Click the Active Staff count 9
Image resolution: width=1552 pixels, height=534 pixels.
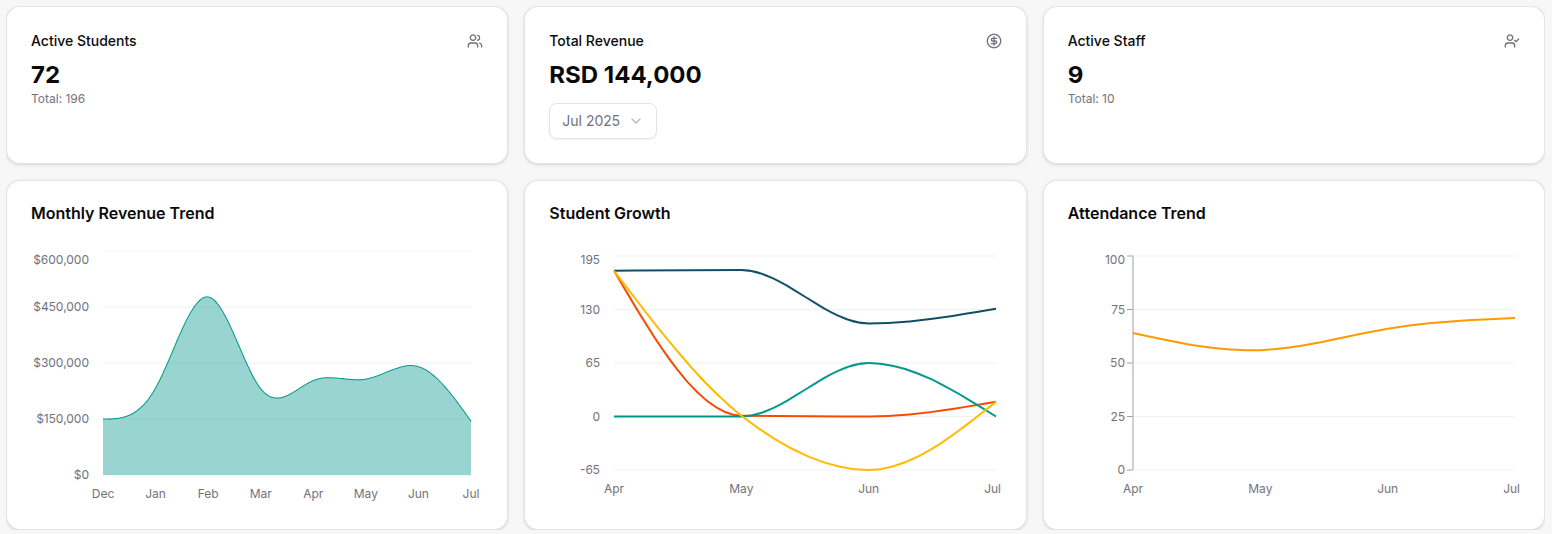coord(1075,75)
